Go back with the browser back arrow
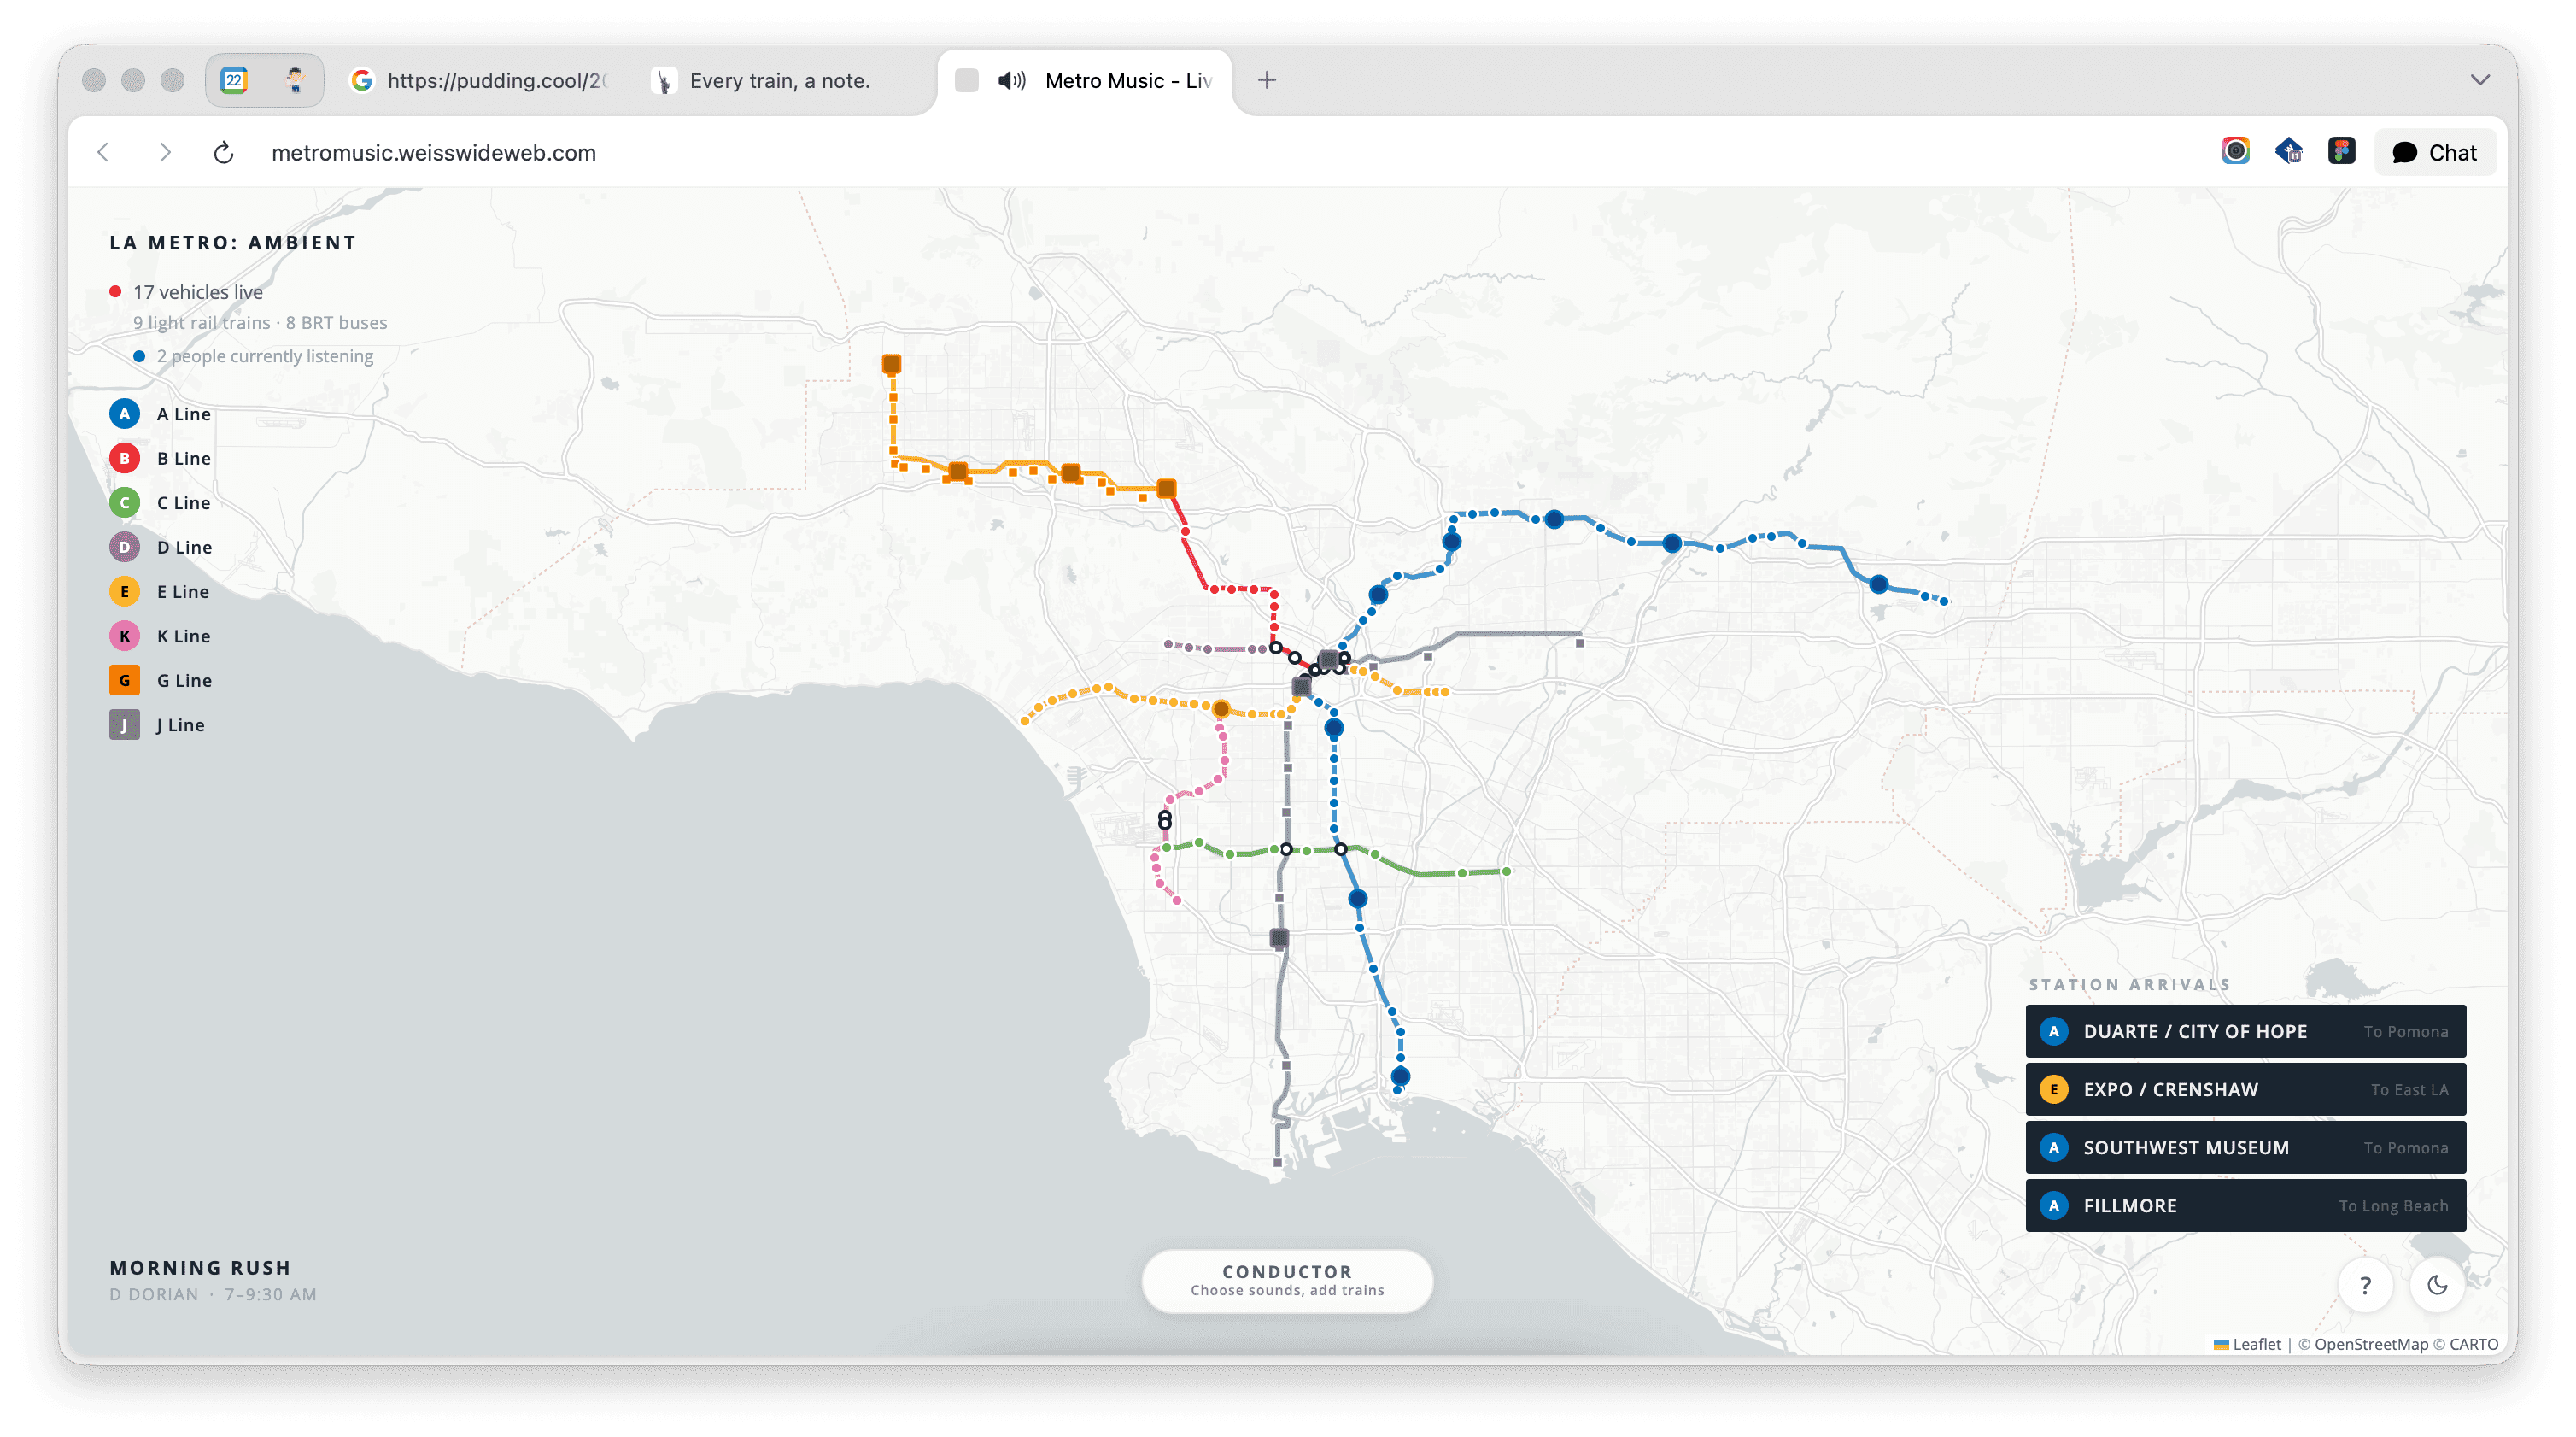 [103, 153]
